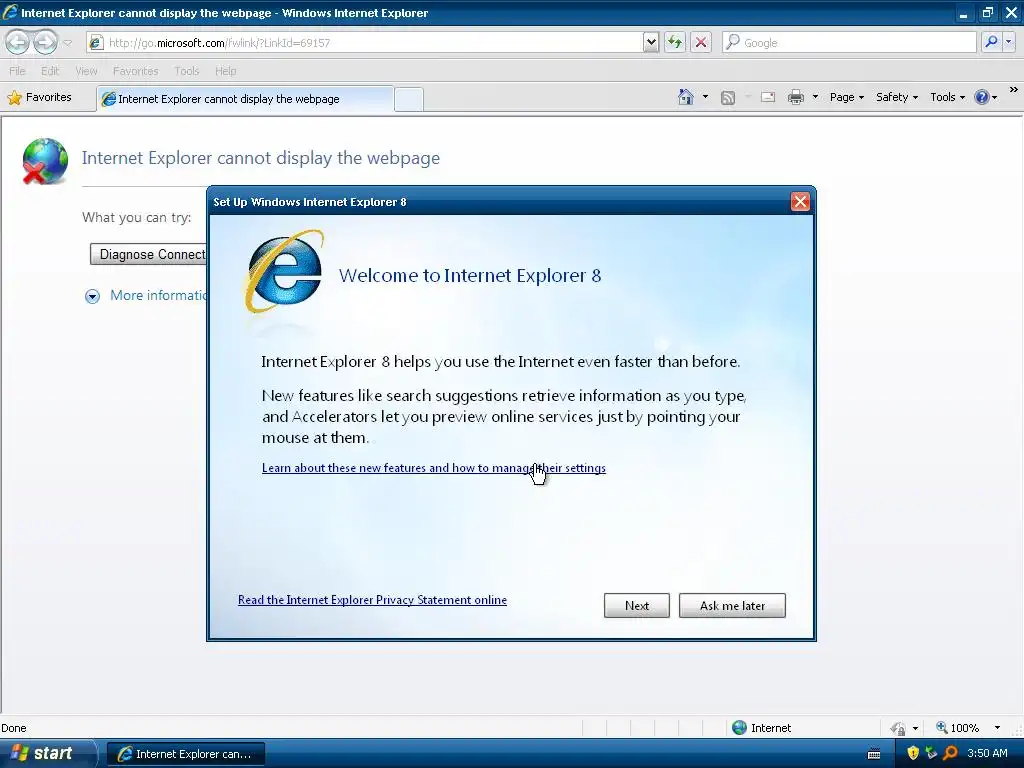Click the on-screen keyboard tray icon
Screen dimensions: 1024x768
[874, 754]
